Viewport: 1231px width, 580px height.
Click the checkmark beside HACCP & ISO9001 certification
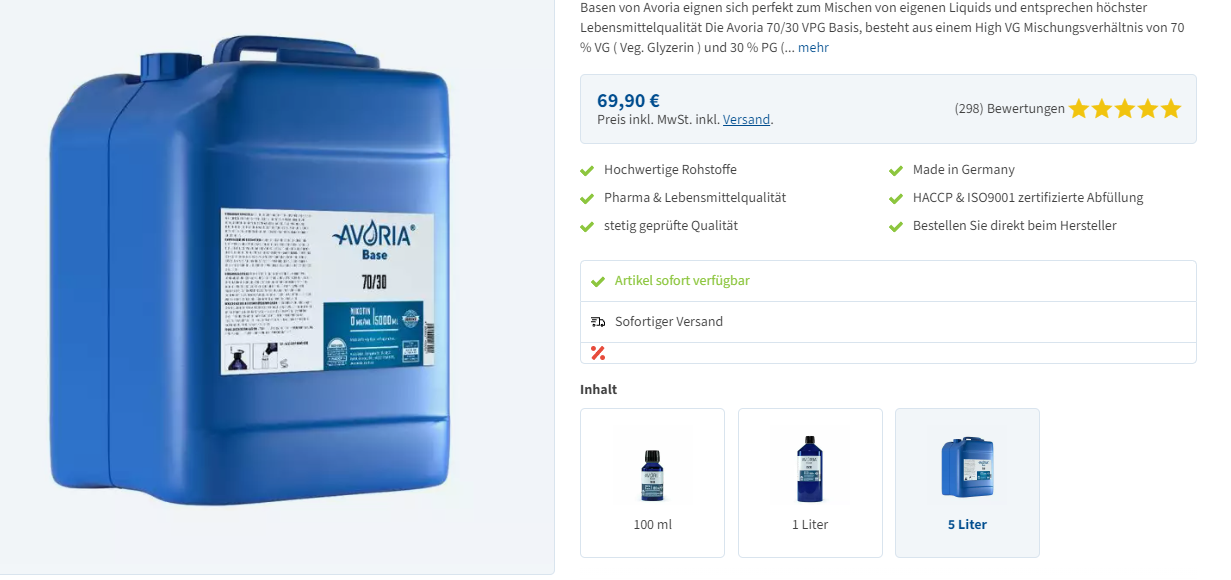tap(896, 198)
